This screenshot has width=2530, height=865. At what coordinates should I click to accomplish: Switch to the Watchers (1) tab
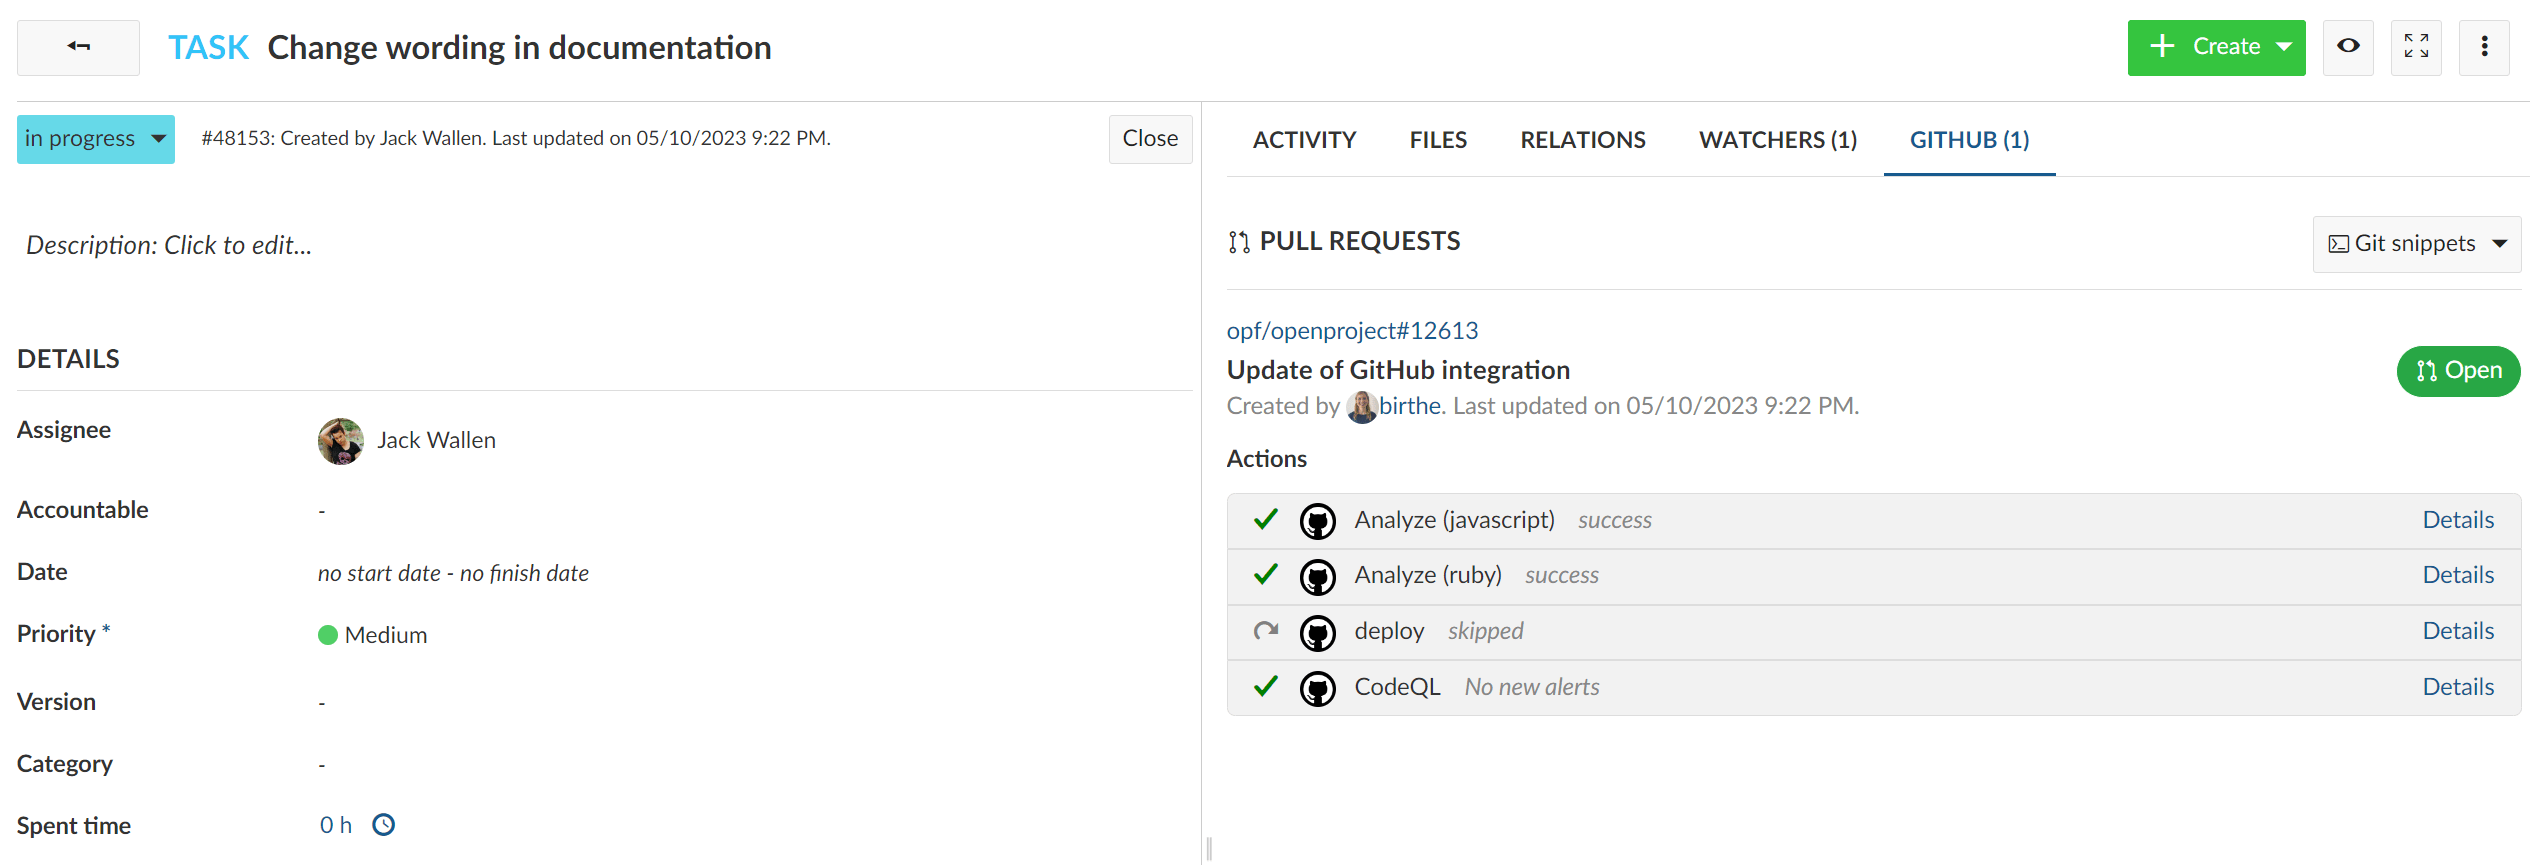click(x=1777, y=140)
